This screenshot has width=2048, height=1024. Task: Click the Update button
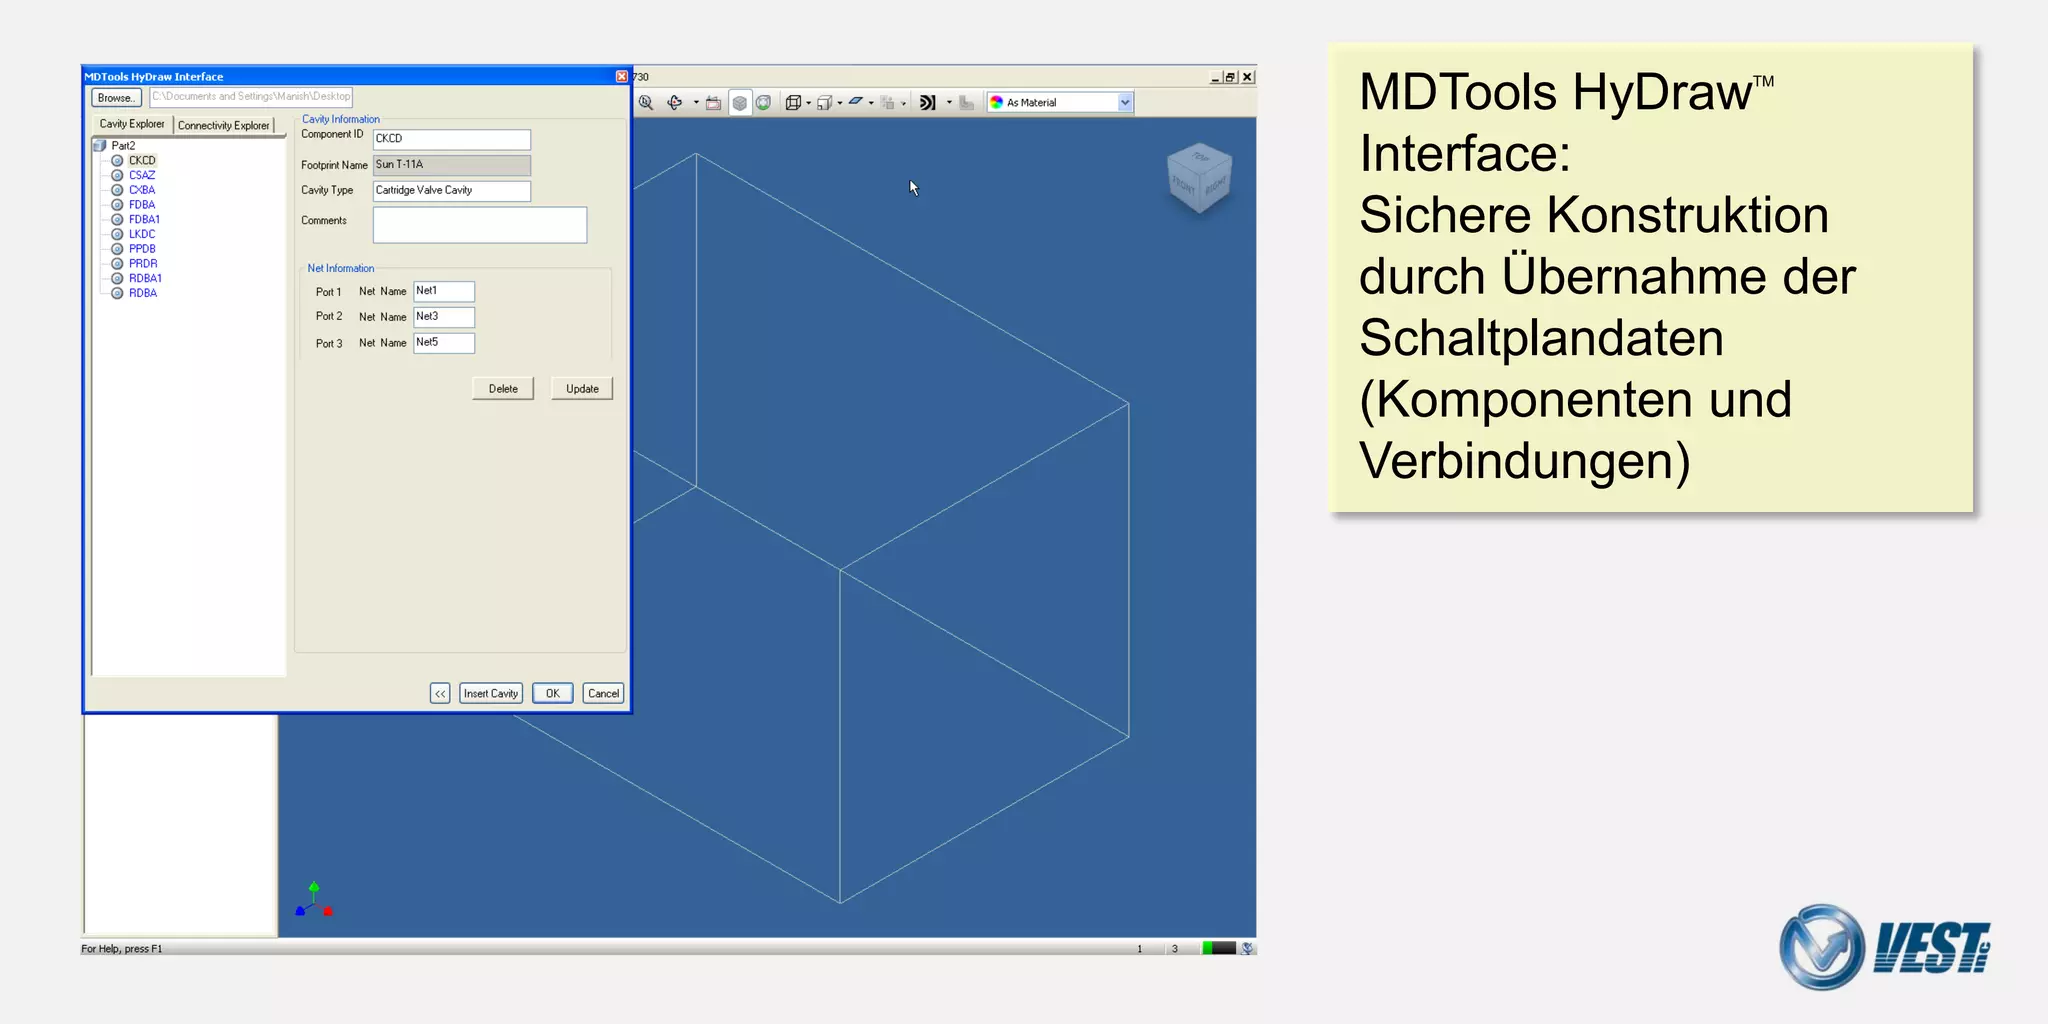pyautogui.click(x=582, y=389)
